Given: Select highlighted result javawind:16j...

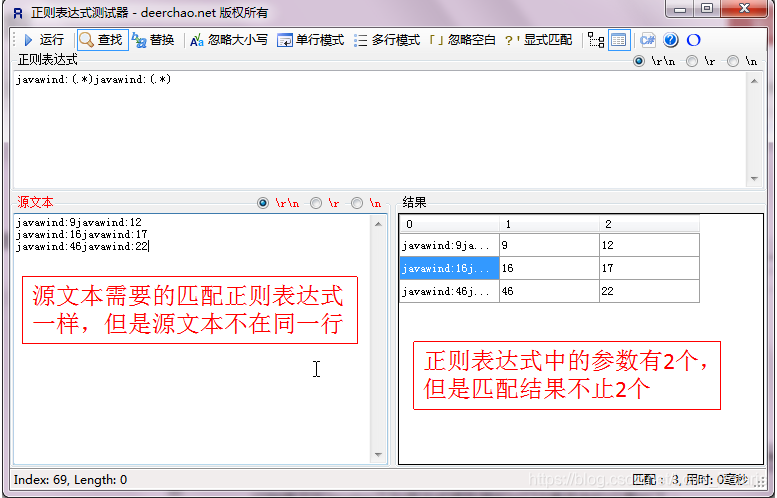Looking at the screenshot, I should pyautogui.click(x=449, y=268).
